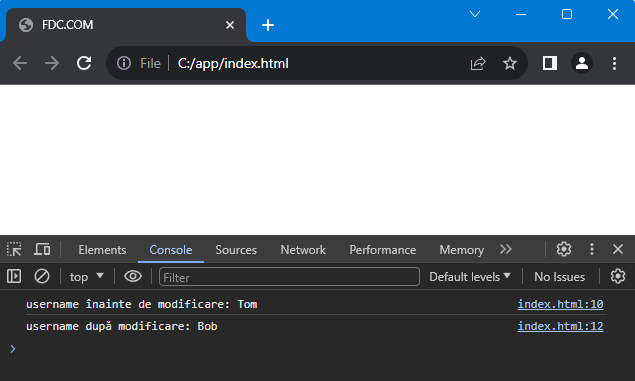Share this page icon in address bar
The width and height of the screenshot is (635, 381).
point(478,64)
